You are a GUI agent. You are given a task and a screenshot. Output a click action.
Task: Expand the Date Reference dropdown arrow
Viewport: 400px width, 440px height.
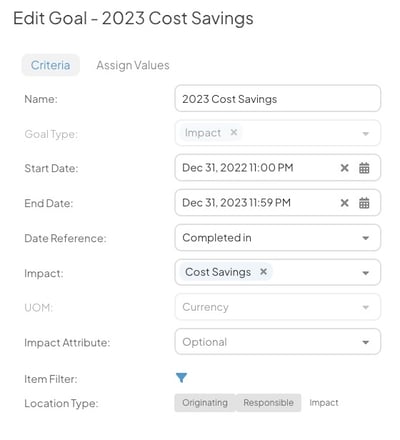(x=366, y=238)
